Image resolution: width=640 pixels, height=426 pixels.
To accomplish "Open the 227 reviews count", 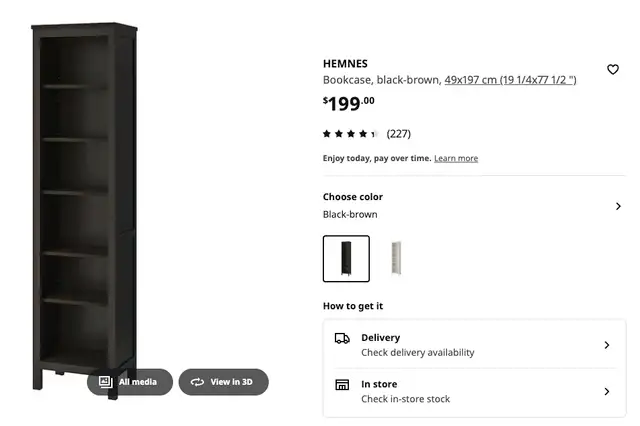I will point(399,134).
